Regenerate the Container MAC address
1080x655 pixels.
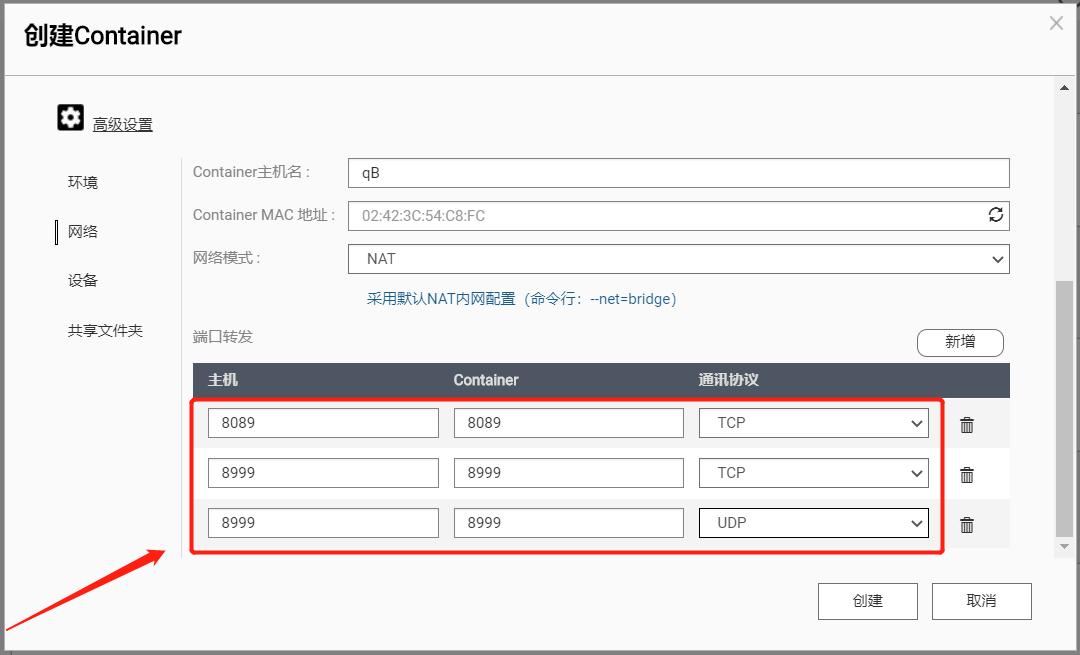tap(996, 215)
